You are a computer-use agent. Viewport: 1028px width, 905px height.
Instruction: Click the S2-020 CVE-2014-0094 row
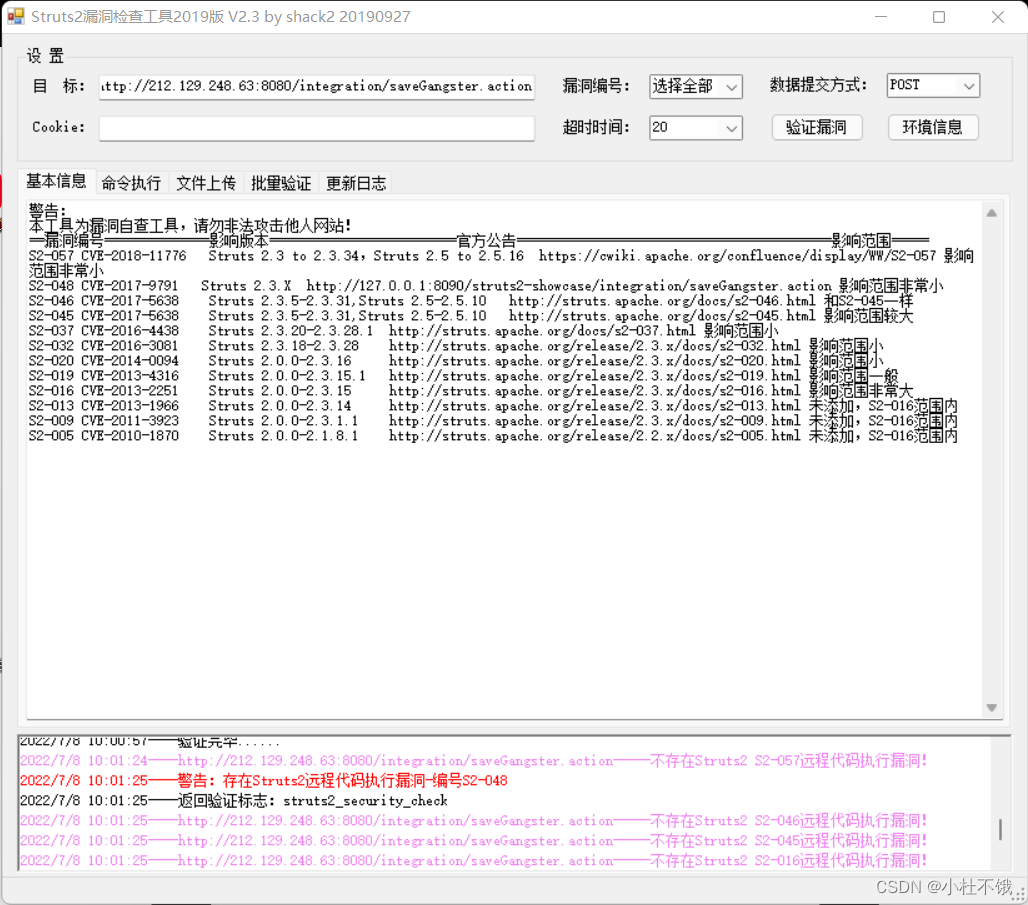tap(456, 361)
